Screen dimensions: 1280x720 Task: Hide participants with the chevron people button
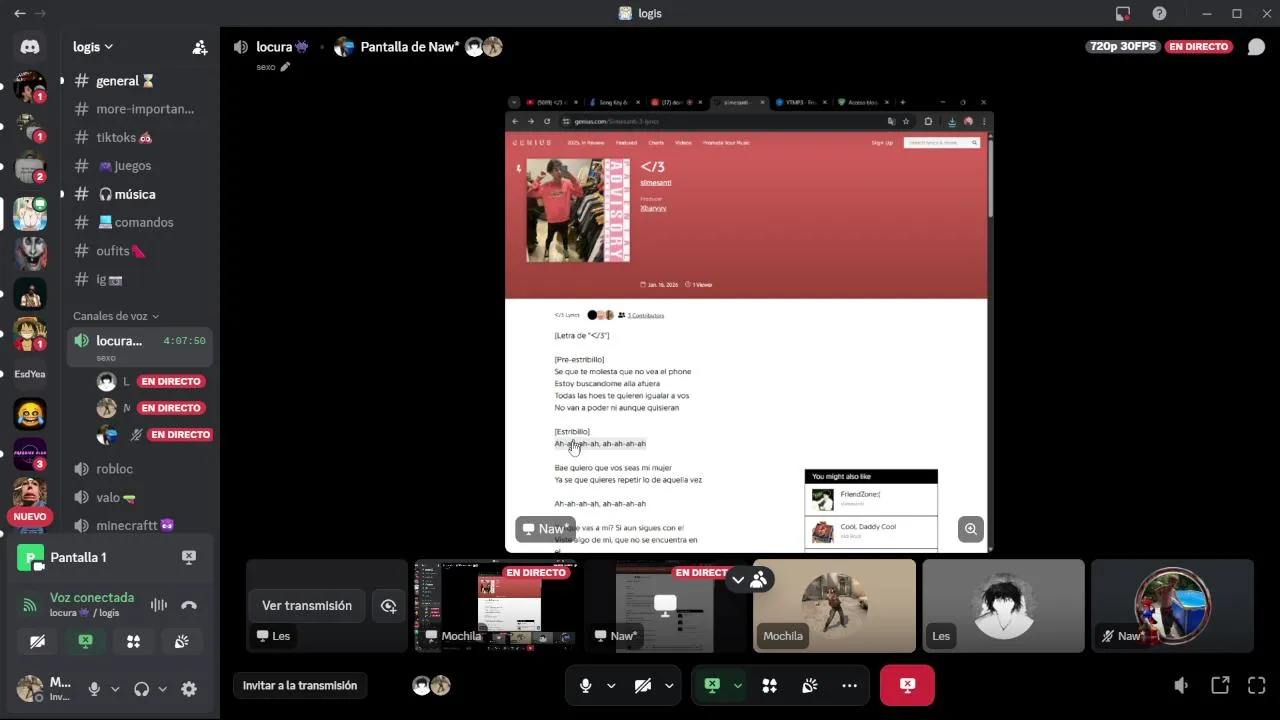point(749,579)
